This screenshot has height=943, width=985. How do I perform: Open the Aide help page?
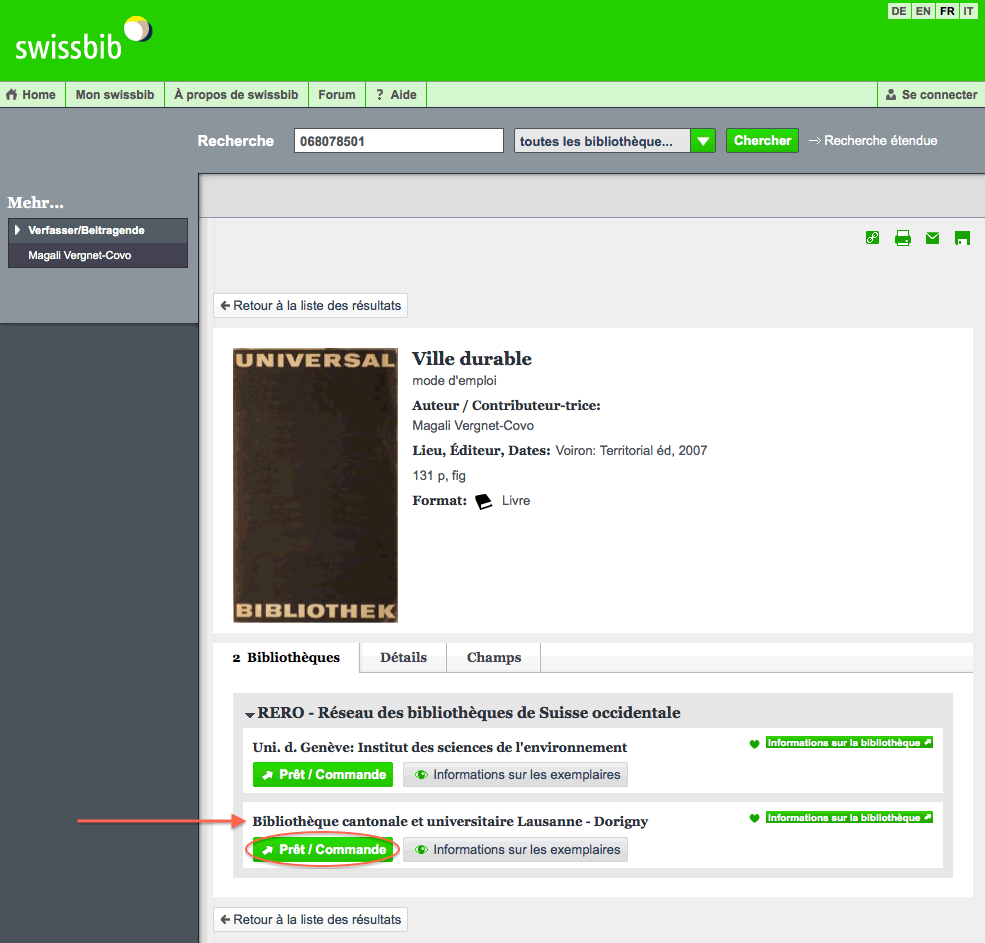pyautogui.click(x=396, y=95)
